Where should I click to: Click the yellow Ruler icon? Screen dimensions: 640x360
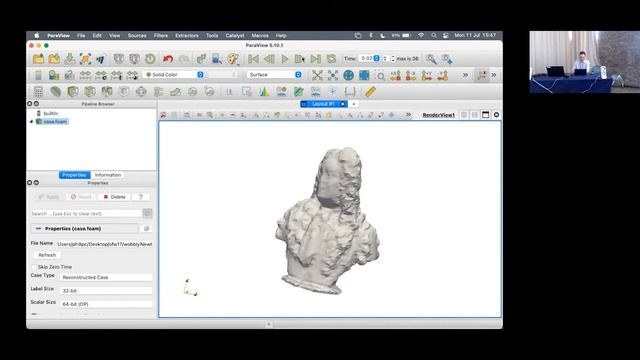click(370, 92)
